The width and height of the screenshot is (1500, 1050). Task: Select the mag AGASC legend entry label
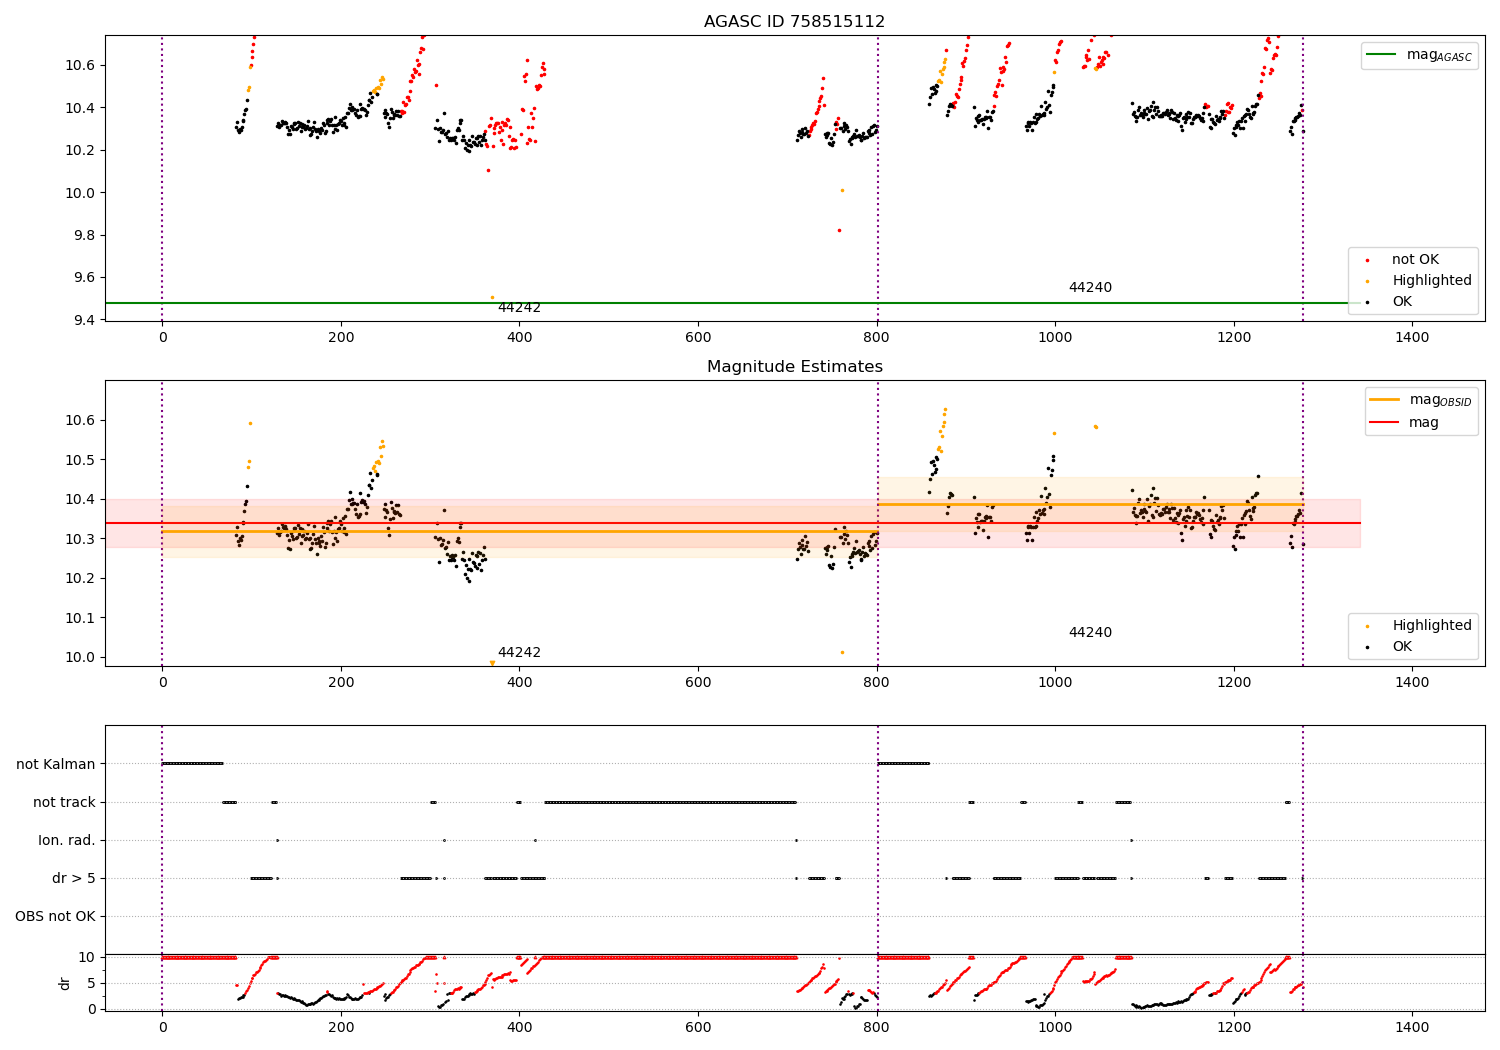click(x=1439, y=56)
